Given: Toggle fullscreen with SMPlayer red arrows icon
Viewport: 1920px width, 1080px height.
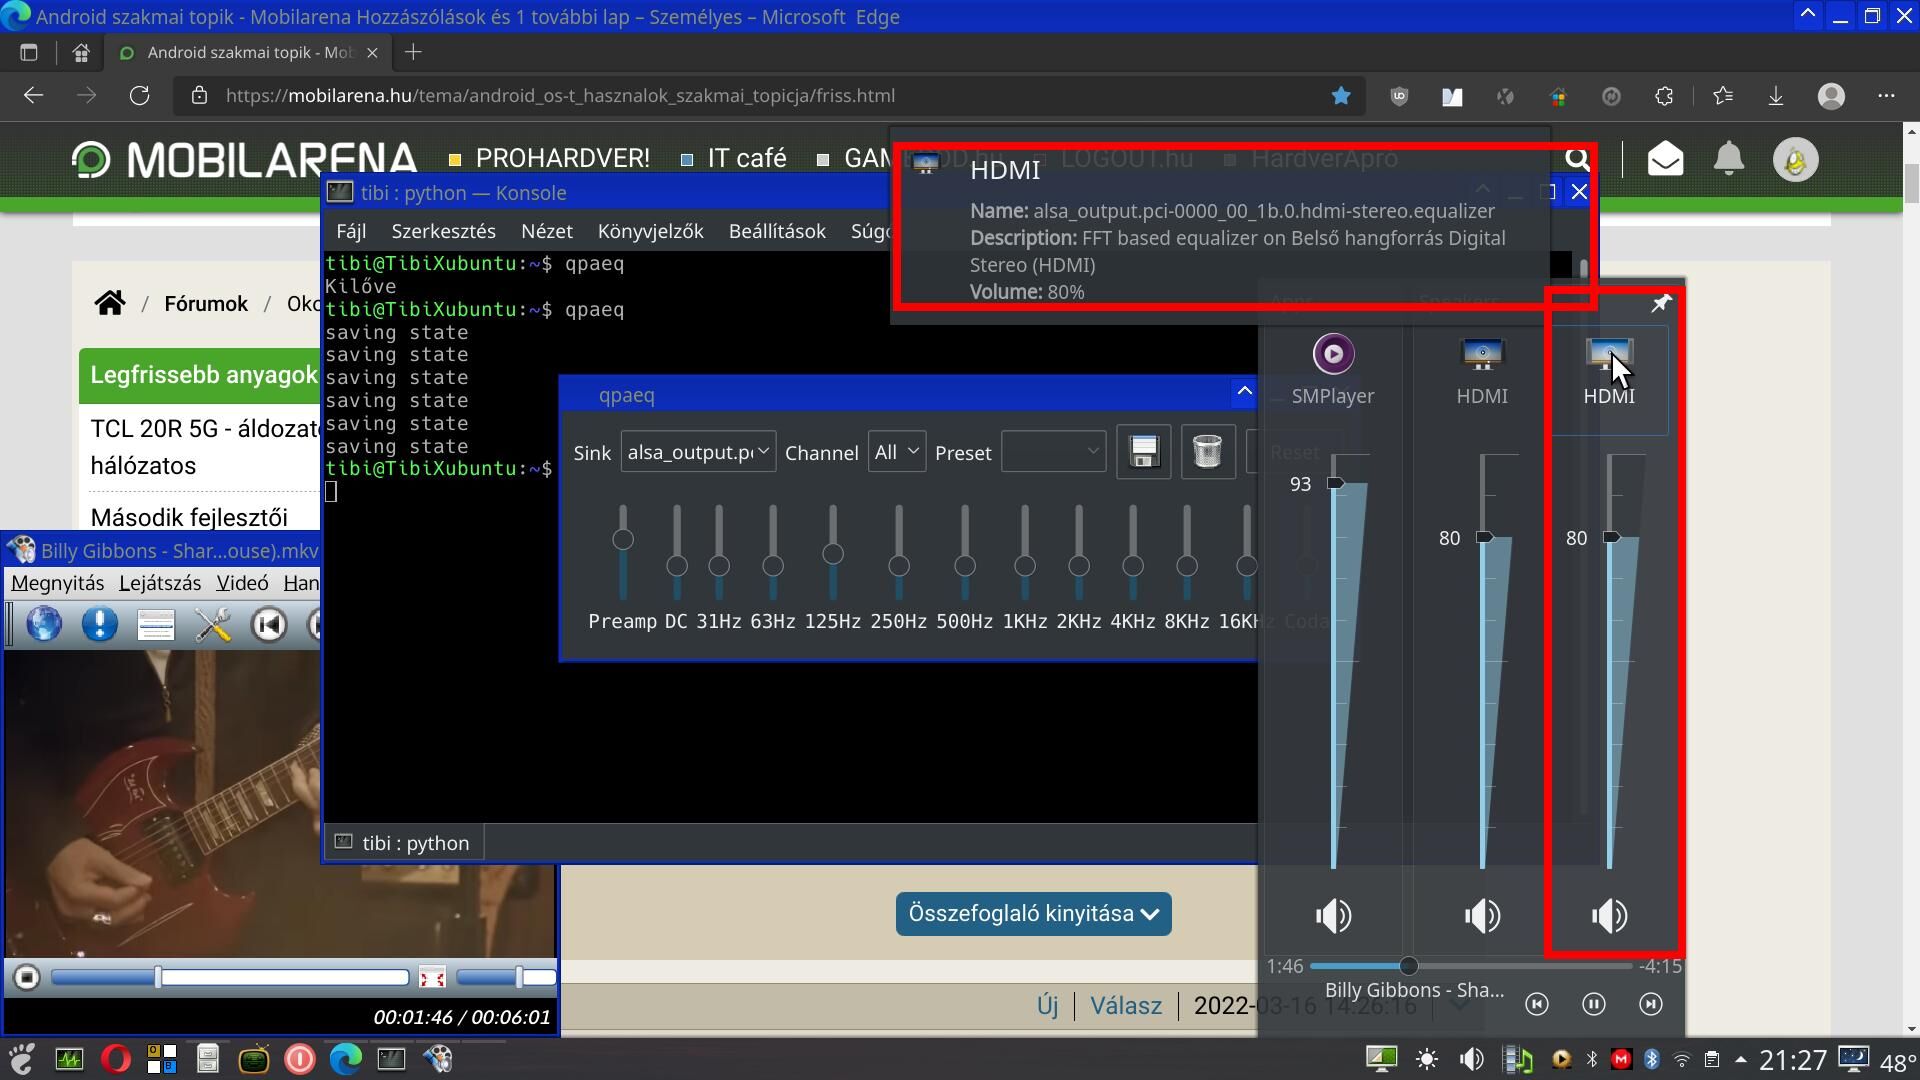Looking at the screenshot, I should (432, 977).
